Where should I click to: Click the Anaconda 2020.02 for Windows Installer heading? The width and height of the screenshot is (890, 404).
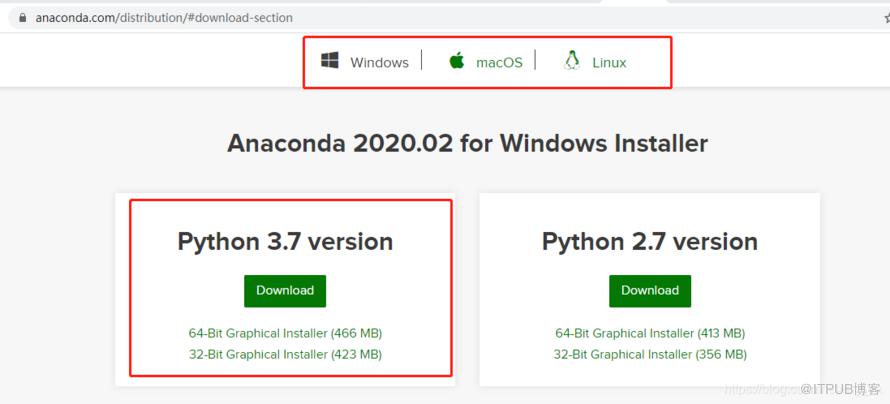467,144
